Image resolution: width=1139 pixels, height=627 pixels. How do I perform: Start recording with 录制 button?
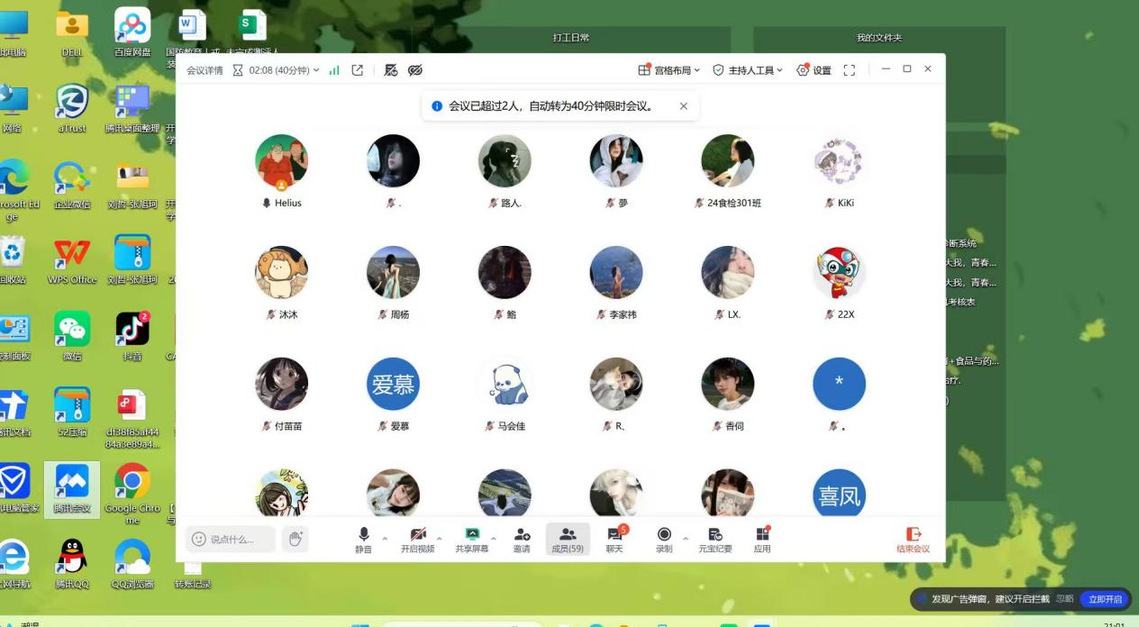(664, 540)
